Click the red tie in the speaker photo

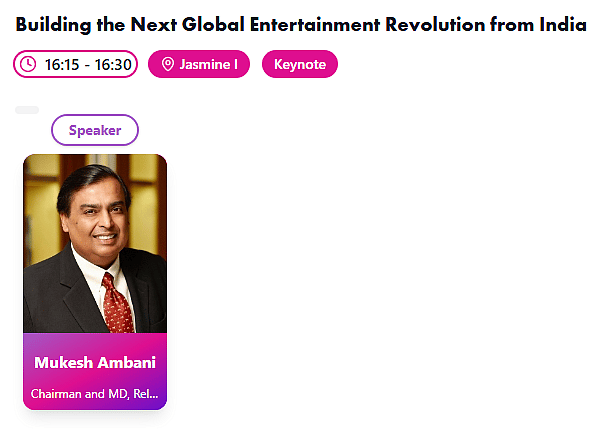116,303
